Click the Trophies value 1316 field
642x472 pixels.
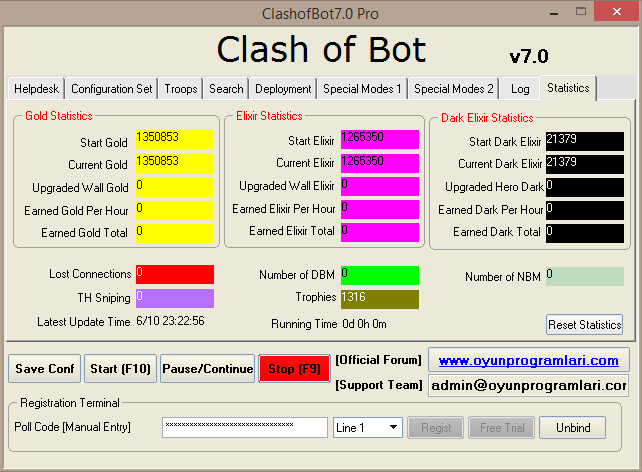pos(380,299)
